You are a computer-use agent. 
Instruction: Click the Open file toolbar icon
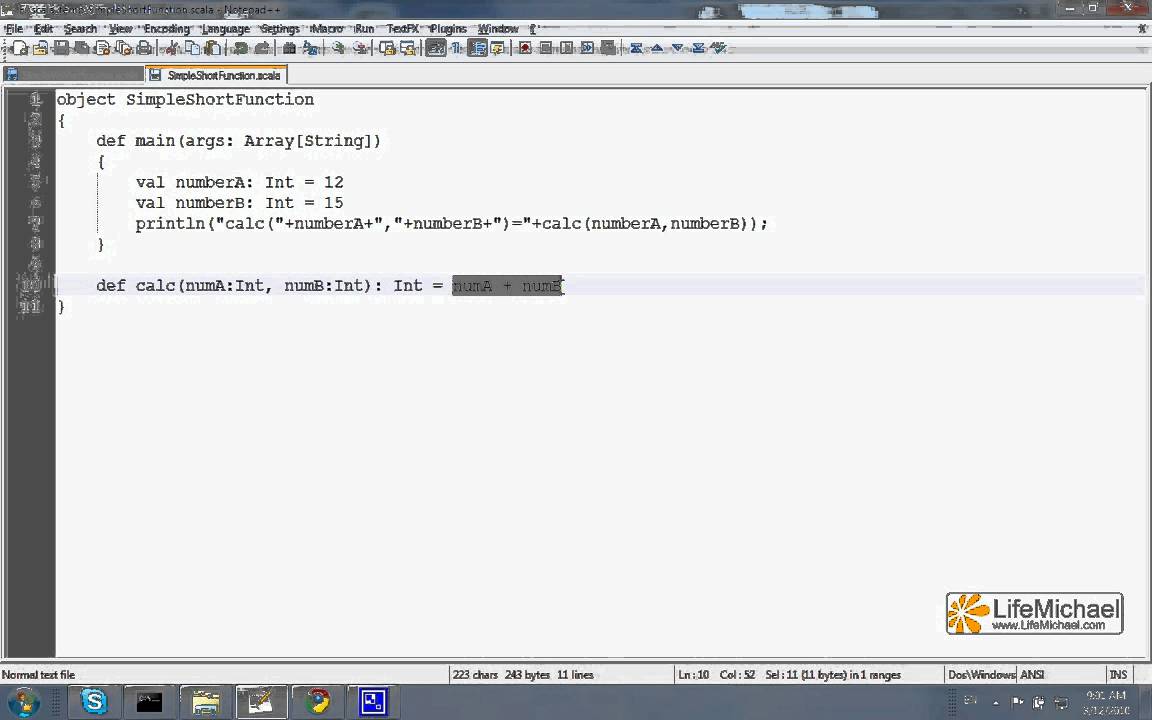pos(40,48)
